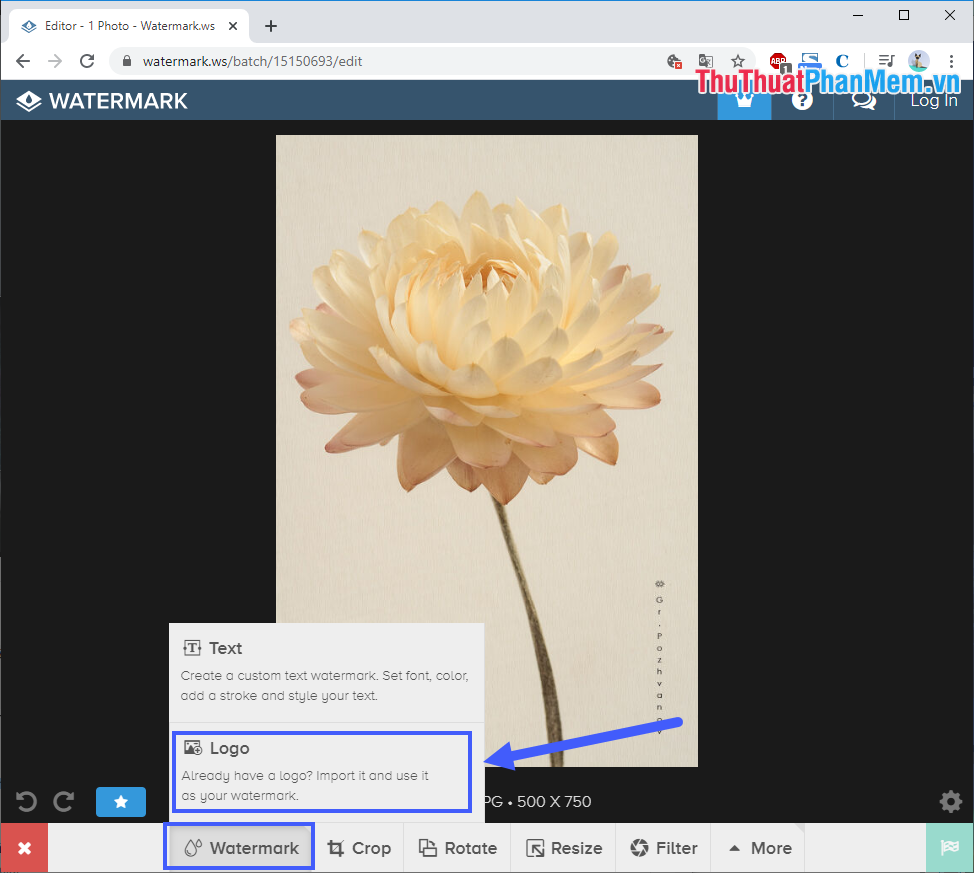Click the blue star templates button
Image resolution: width=974 pixels, height=873 pixels.
point(121,802)
